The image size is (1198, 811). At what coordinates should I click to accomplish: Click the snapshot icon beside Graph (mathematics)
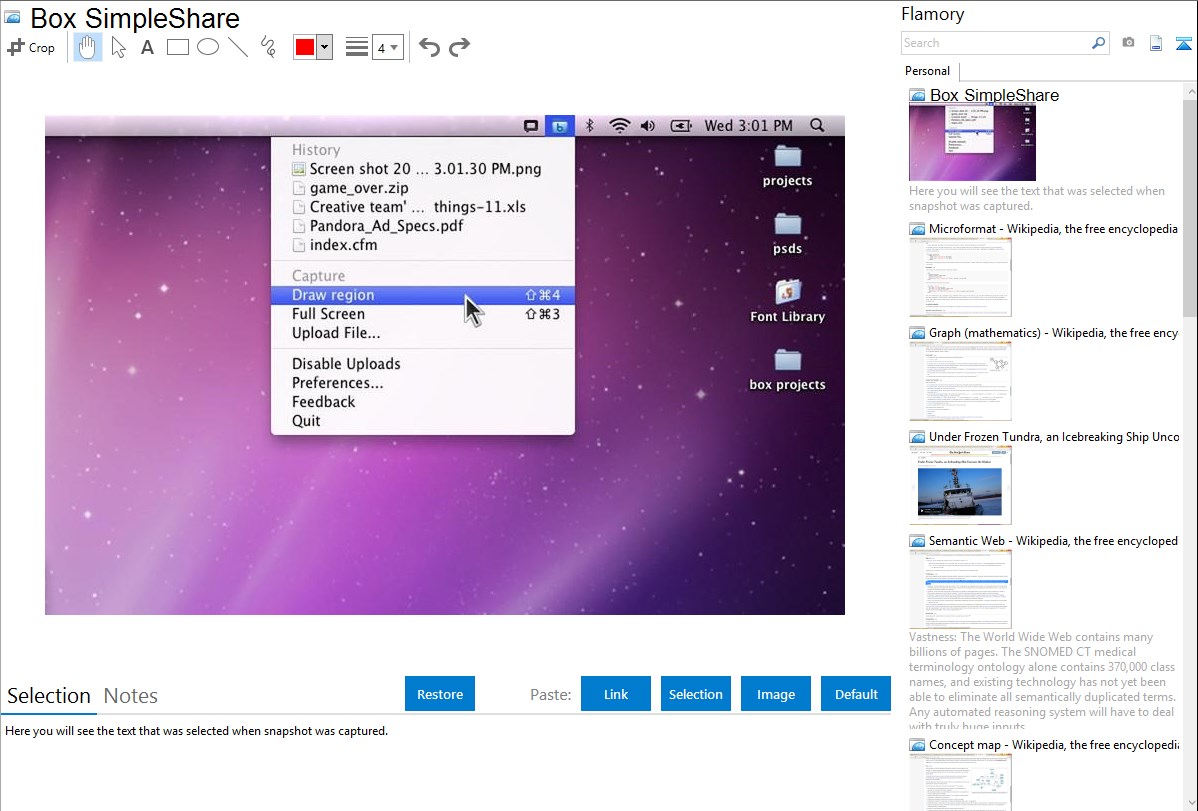(917, 333)
